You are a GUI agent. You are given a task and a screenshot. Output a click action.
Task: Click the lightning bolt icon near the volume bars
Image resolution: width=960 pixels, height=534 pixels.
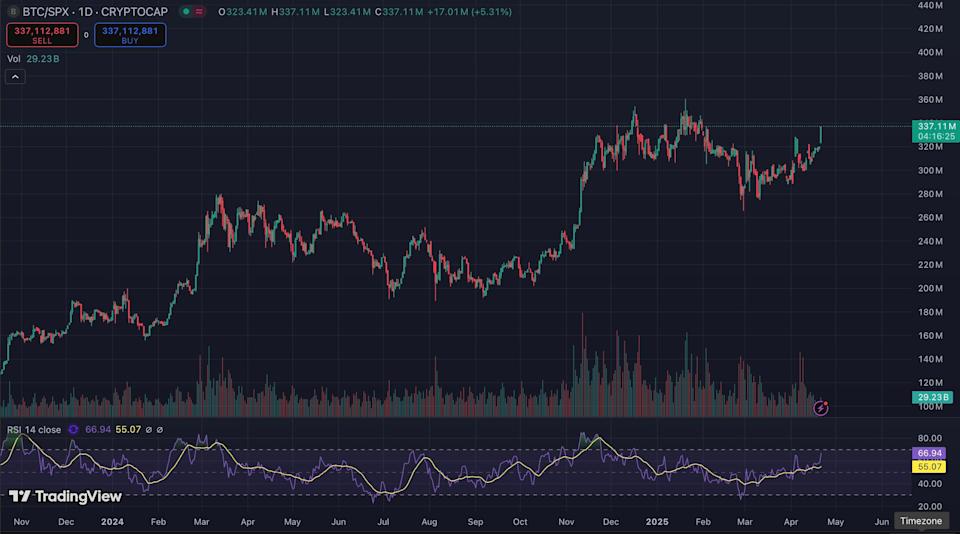pyautogui.click(x=820, y=408)
